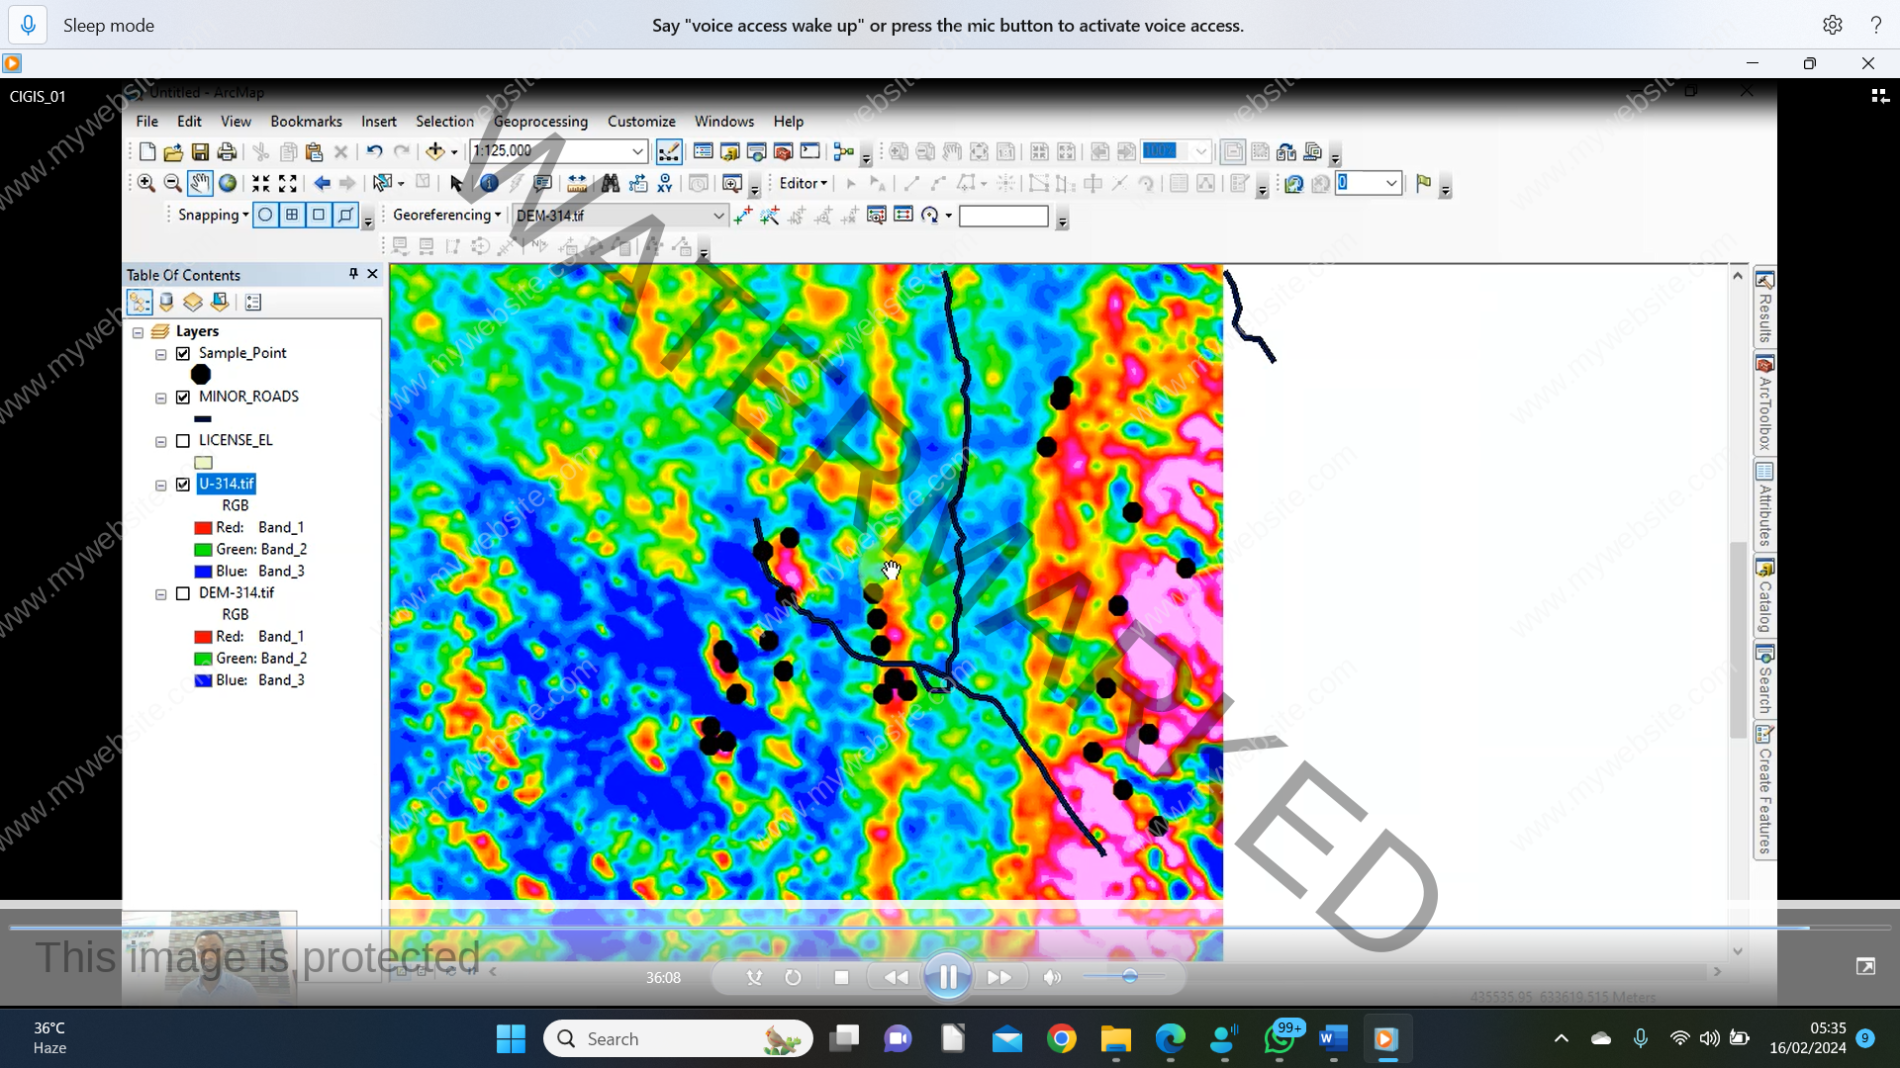Viewport: 1900px width, 1068px height.
Task: Open voice access settings gear
Action: click(x=1832, y=25)
